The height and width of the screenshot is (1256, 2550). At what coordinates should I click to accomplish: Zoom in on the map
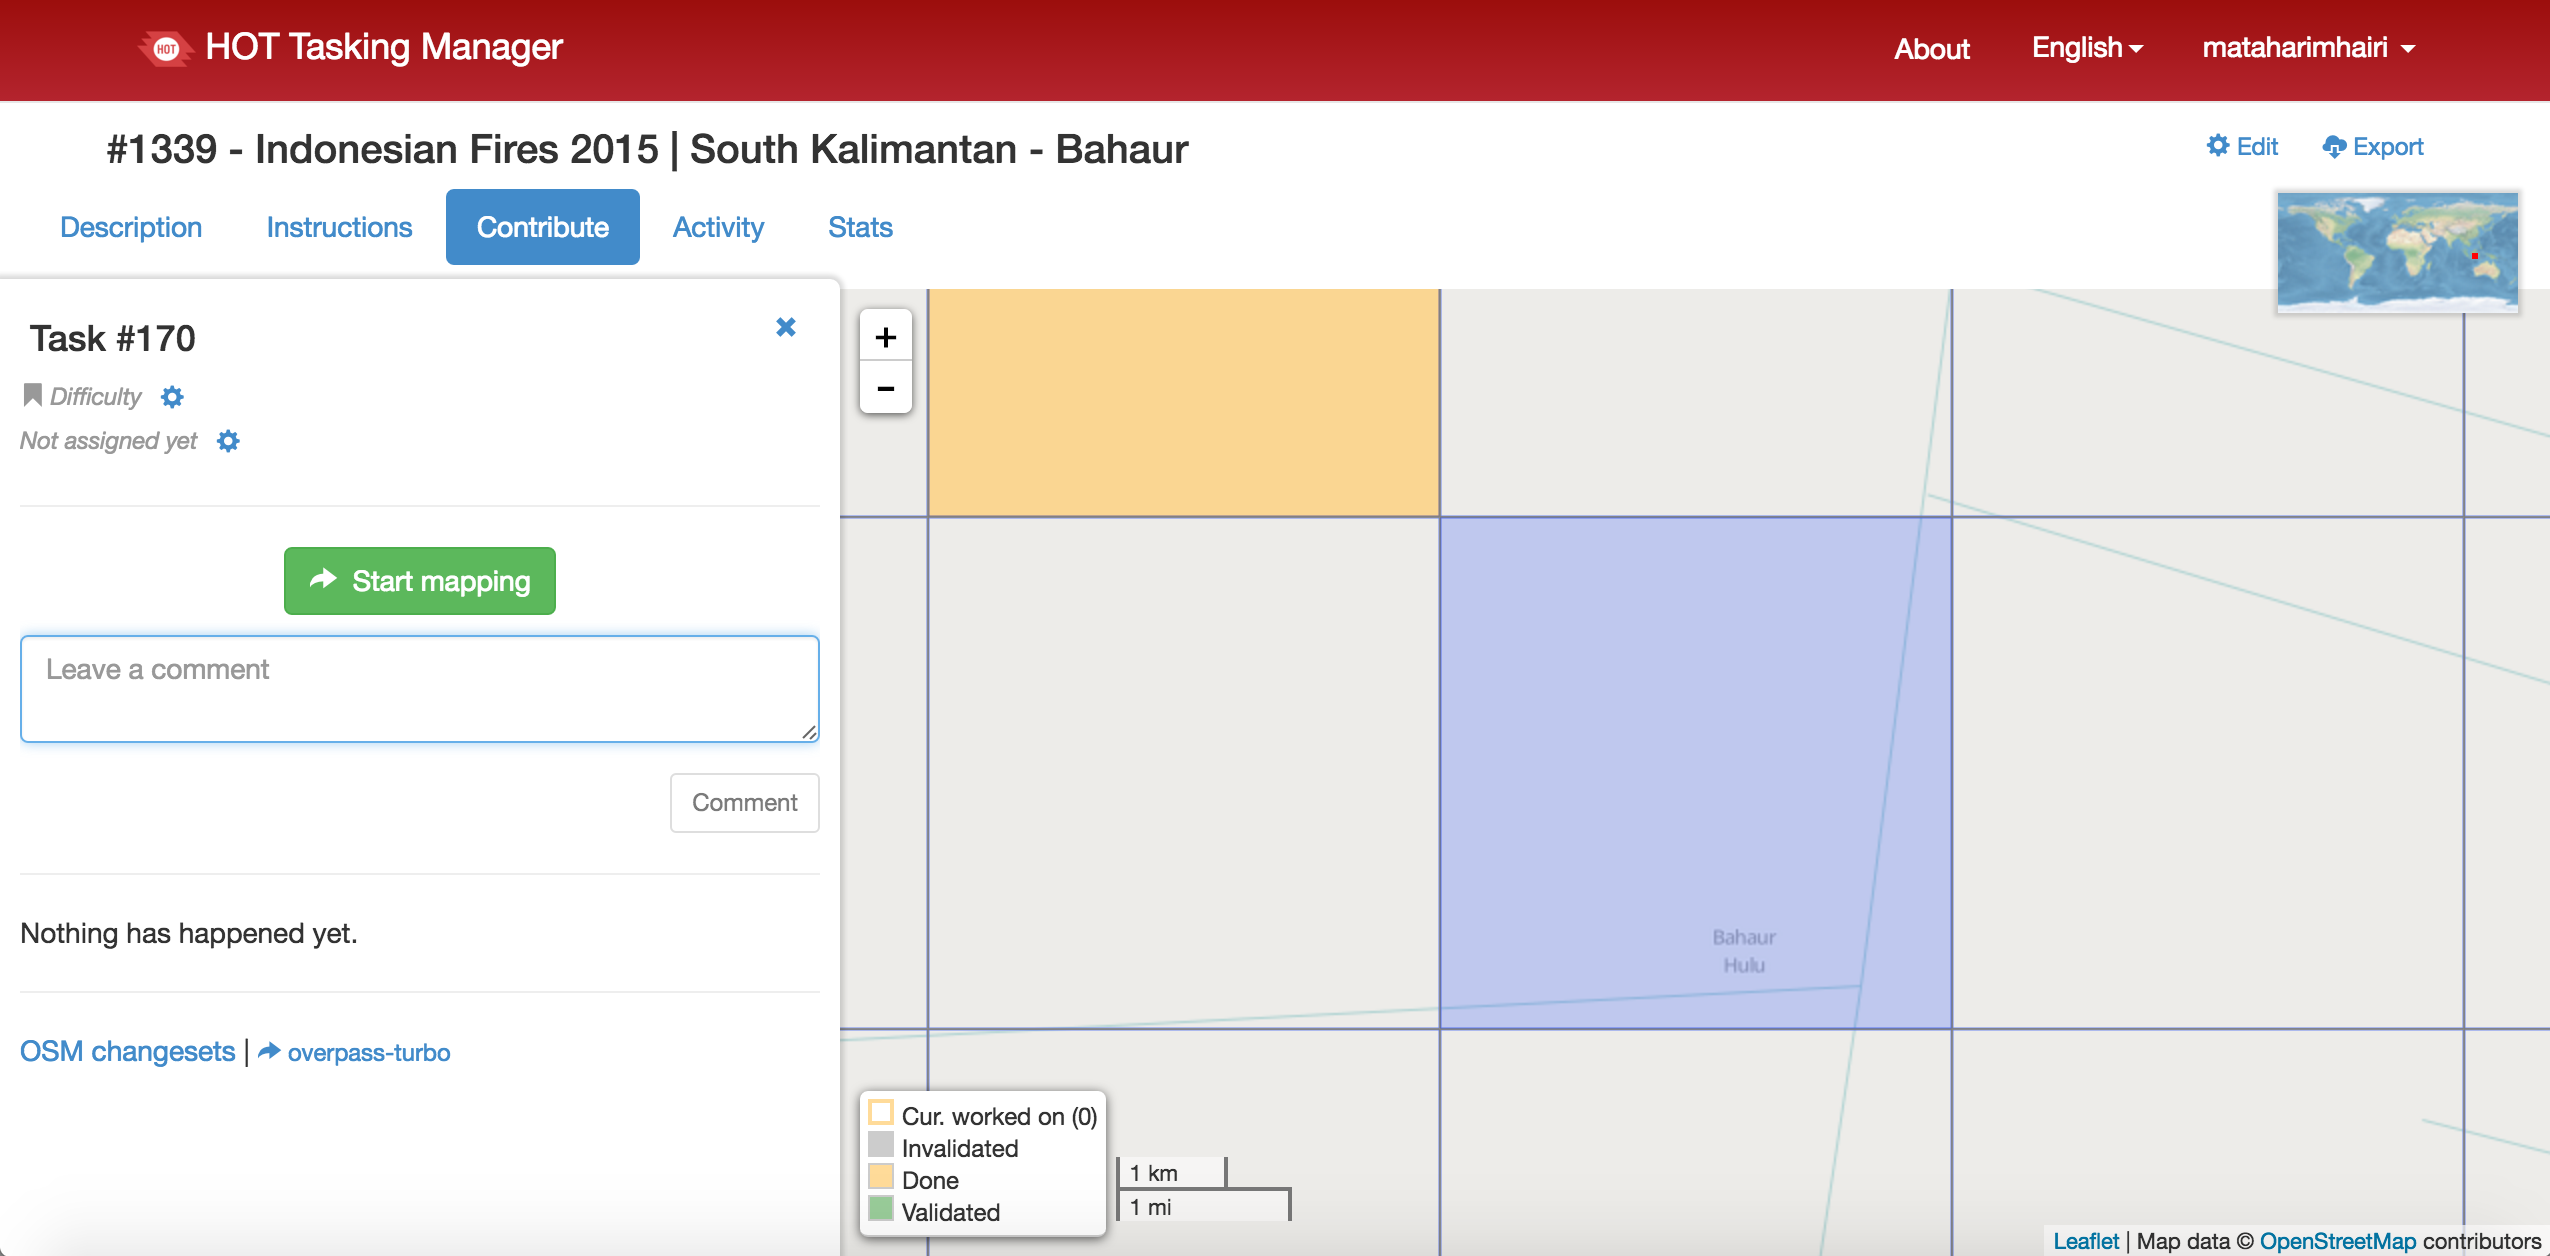coord(885,337)
